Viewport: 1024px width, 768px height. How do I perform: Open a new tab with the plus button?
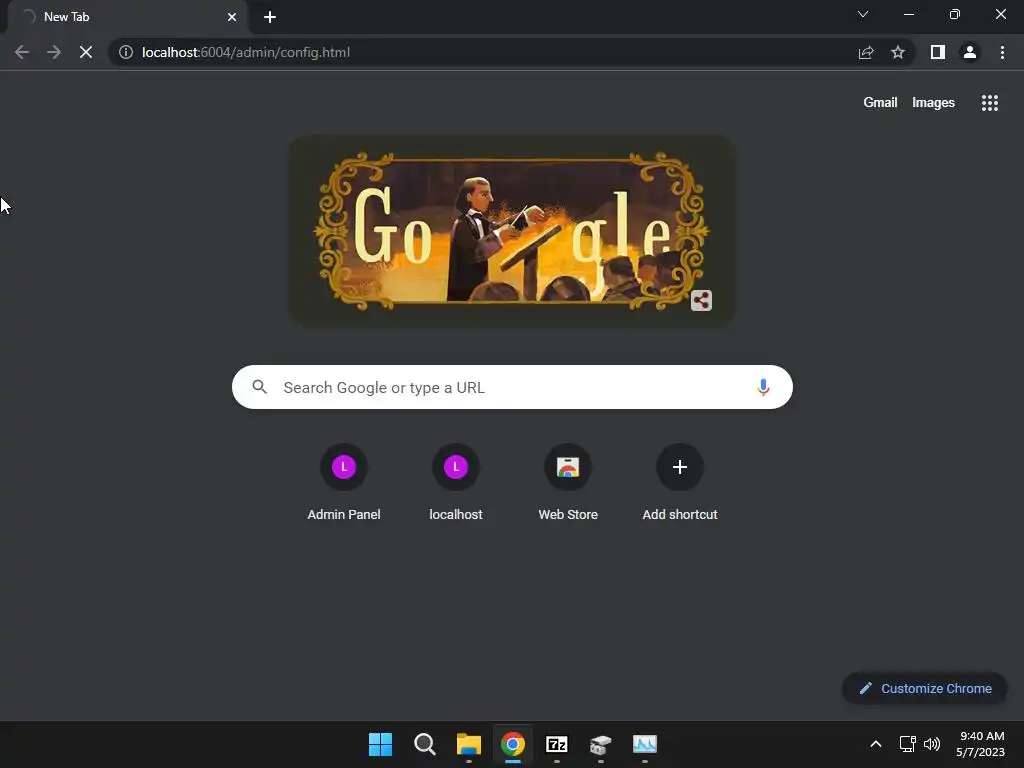[270, 17]
